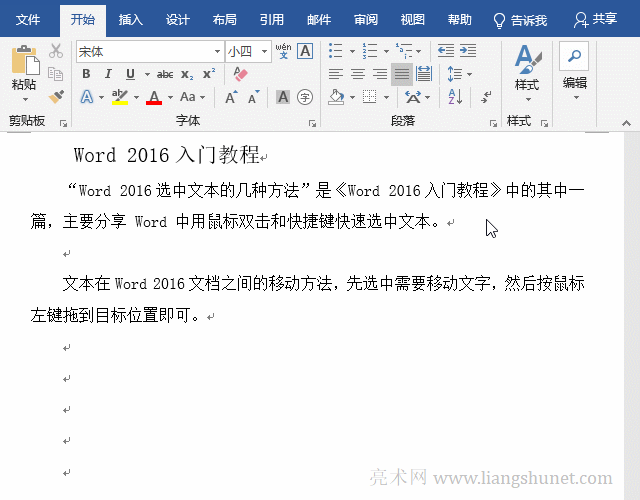Toggle show paragraph marks
Screen dimensions: 640x500
pos(485,97)
